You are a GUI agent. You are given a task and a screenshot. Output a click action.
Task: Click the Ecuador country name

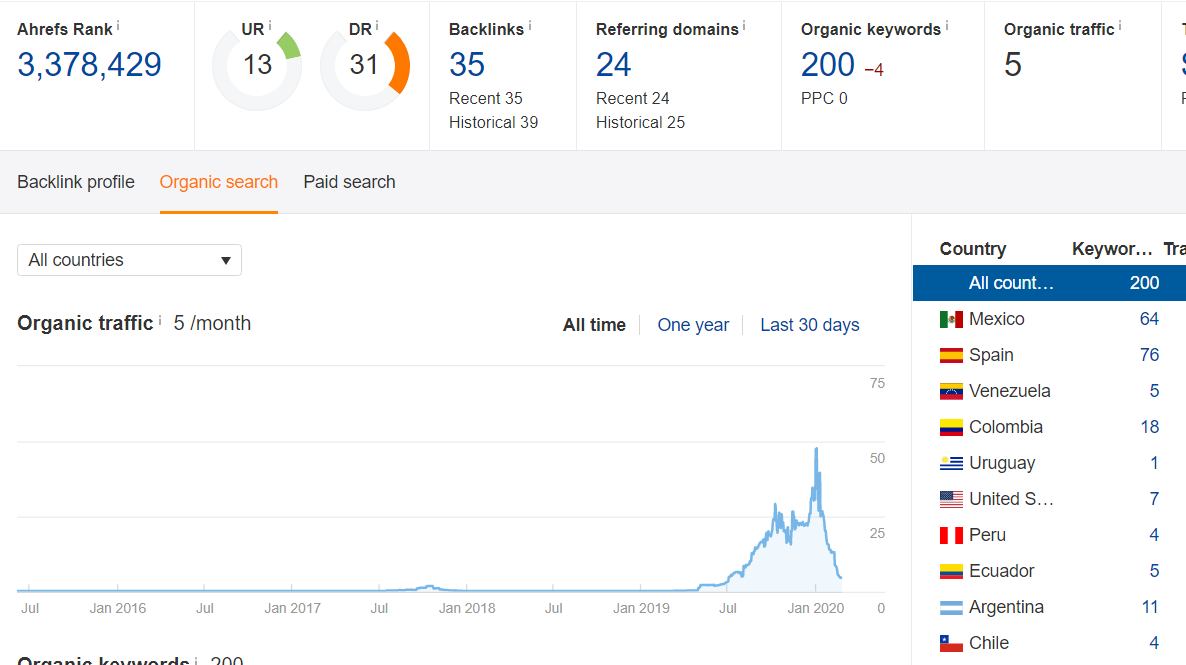1001,571
